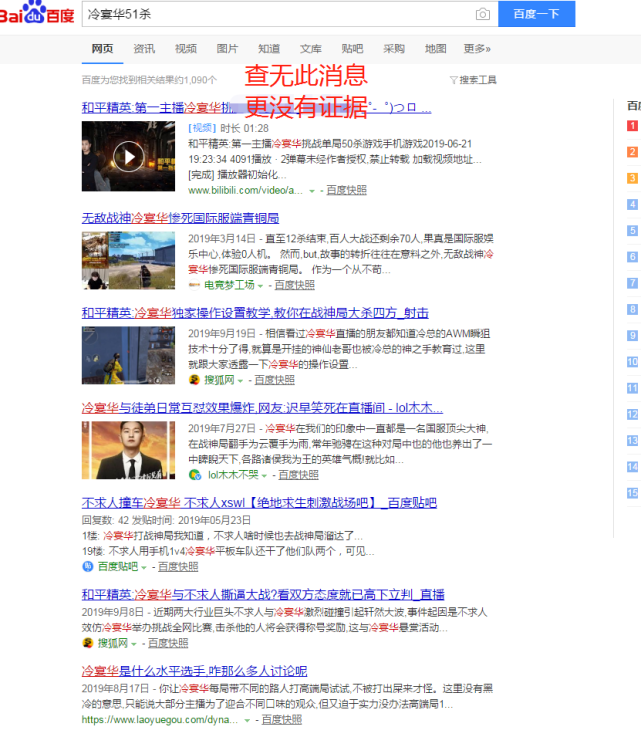Viewport: 641px width, 737px height.
Task: Play the bilibili video thumbnail
Action: click(128, 156)
